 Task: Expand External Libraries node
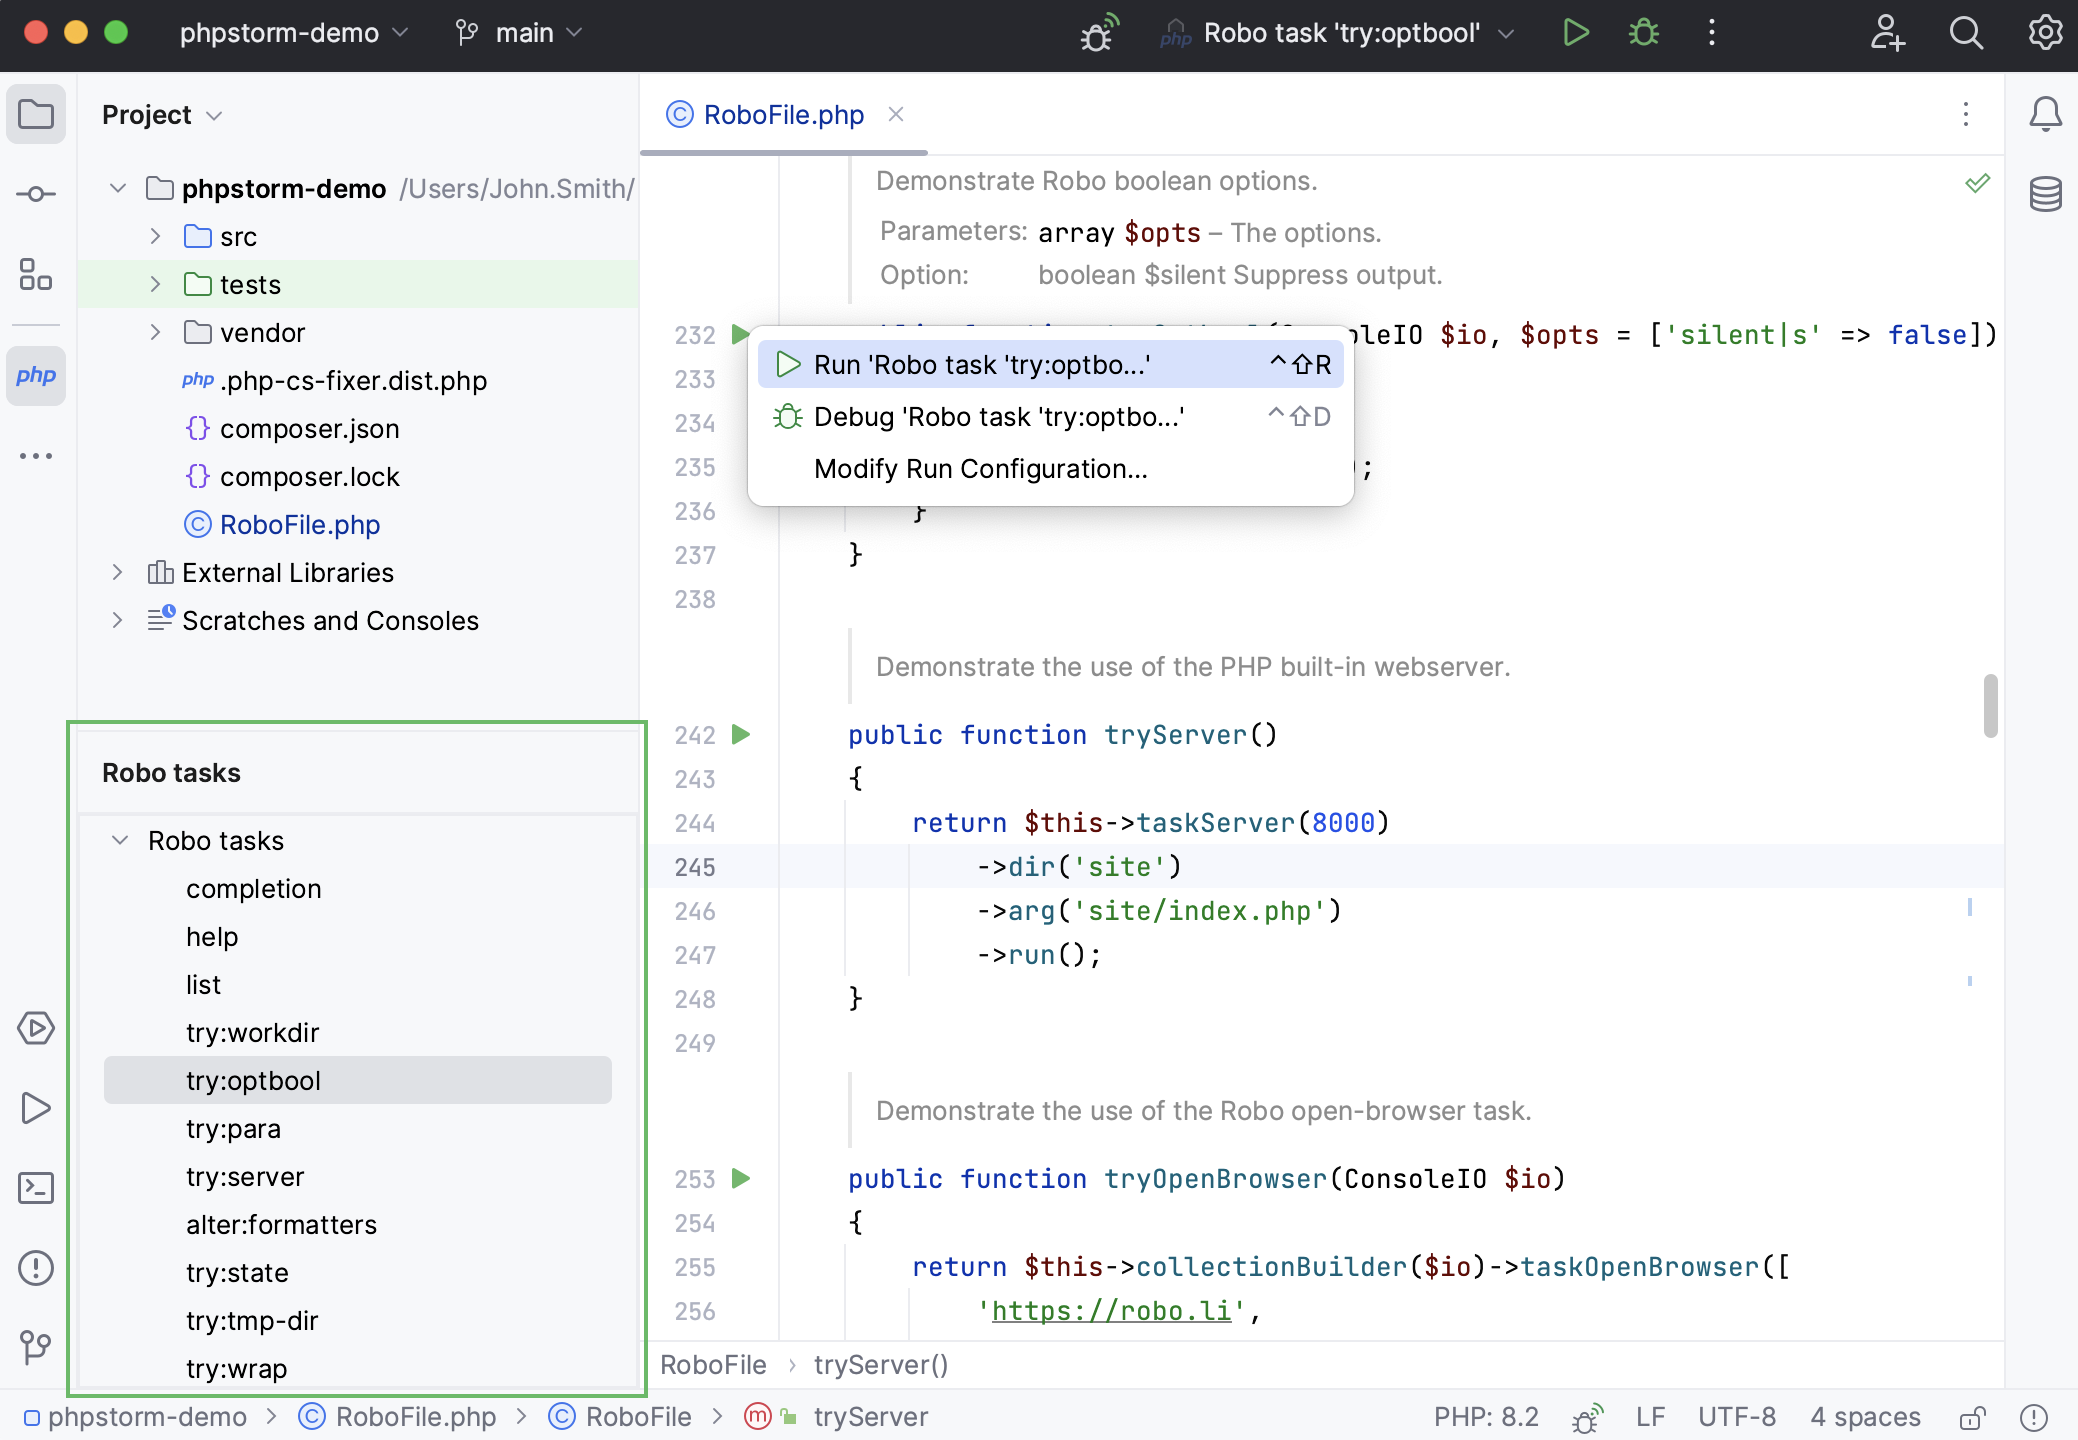118,572
